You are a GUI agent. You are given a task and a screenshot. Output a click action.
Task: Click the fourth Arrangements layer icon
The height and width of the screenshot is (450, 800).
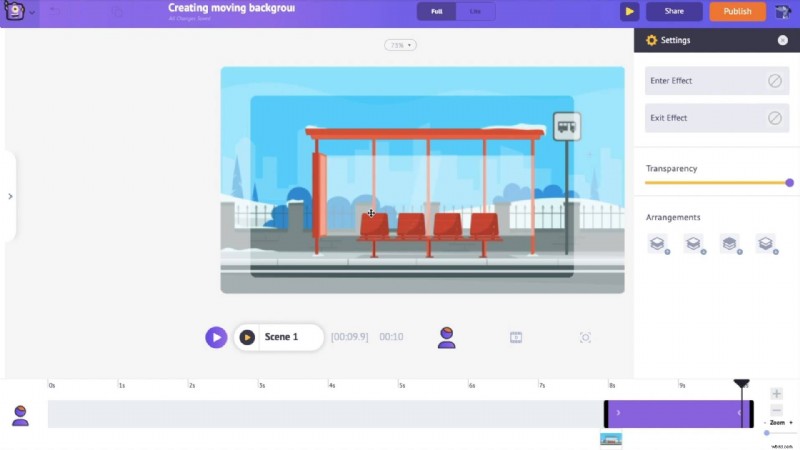coord(767,244)
